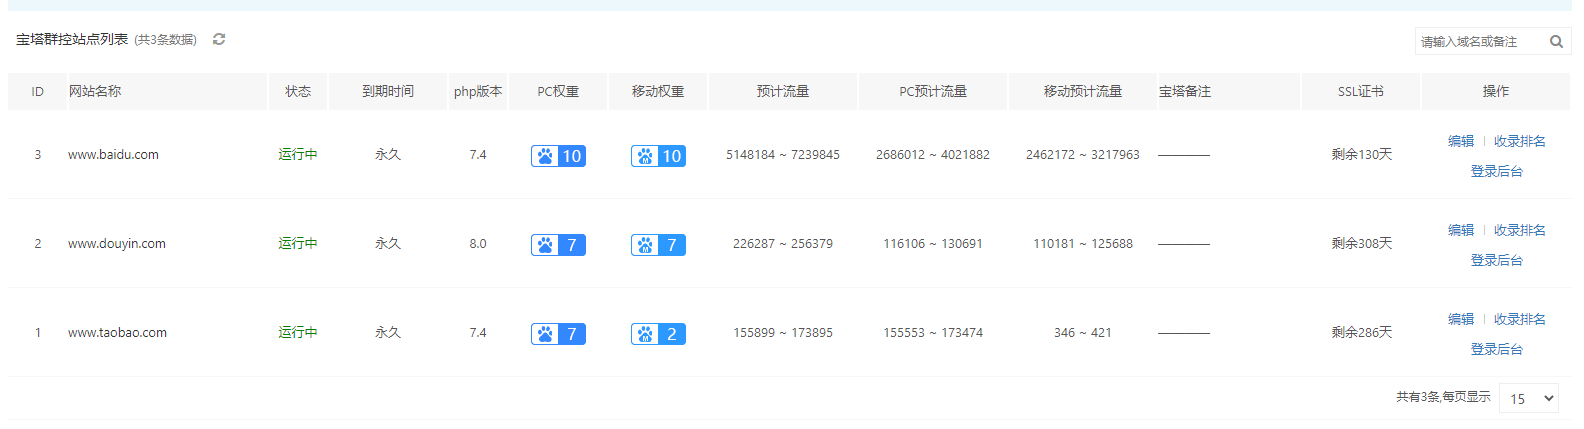Click the 宝塔群控站点列表 title
Viewport: 1584px width, 429px height.
tap(72, 39)
